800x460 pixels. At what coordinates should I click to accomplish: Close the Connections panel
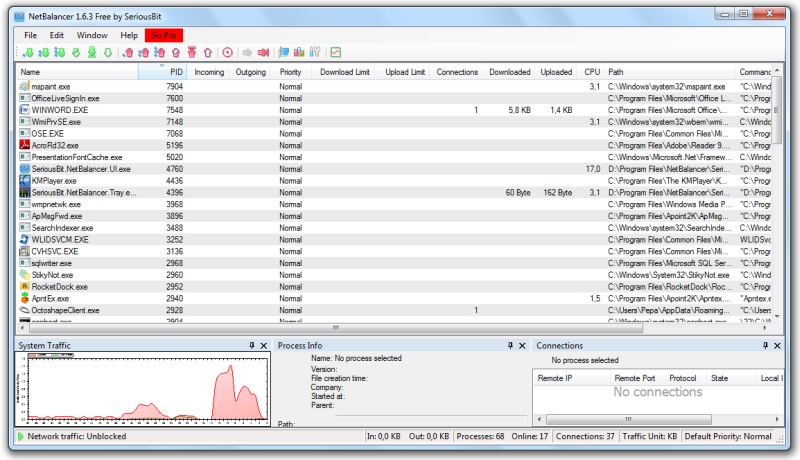[x=778, y=346]
